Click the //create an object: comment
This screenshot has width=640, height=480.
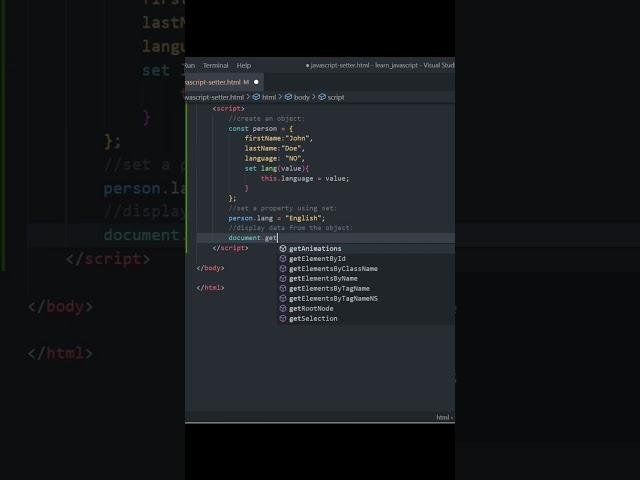(x=266, y=118)
